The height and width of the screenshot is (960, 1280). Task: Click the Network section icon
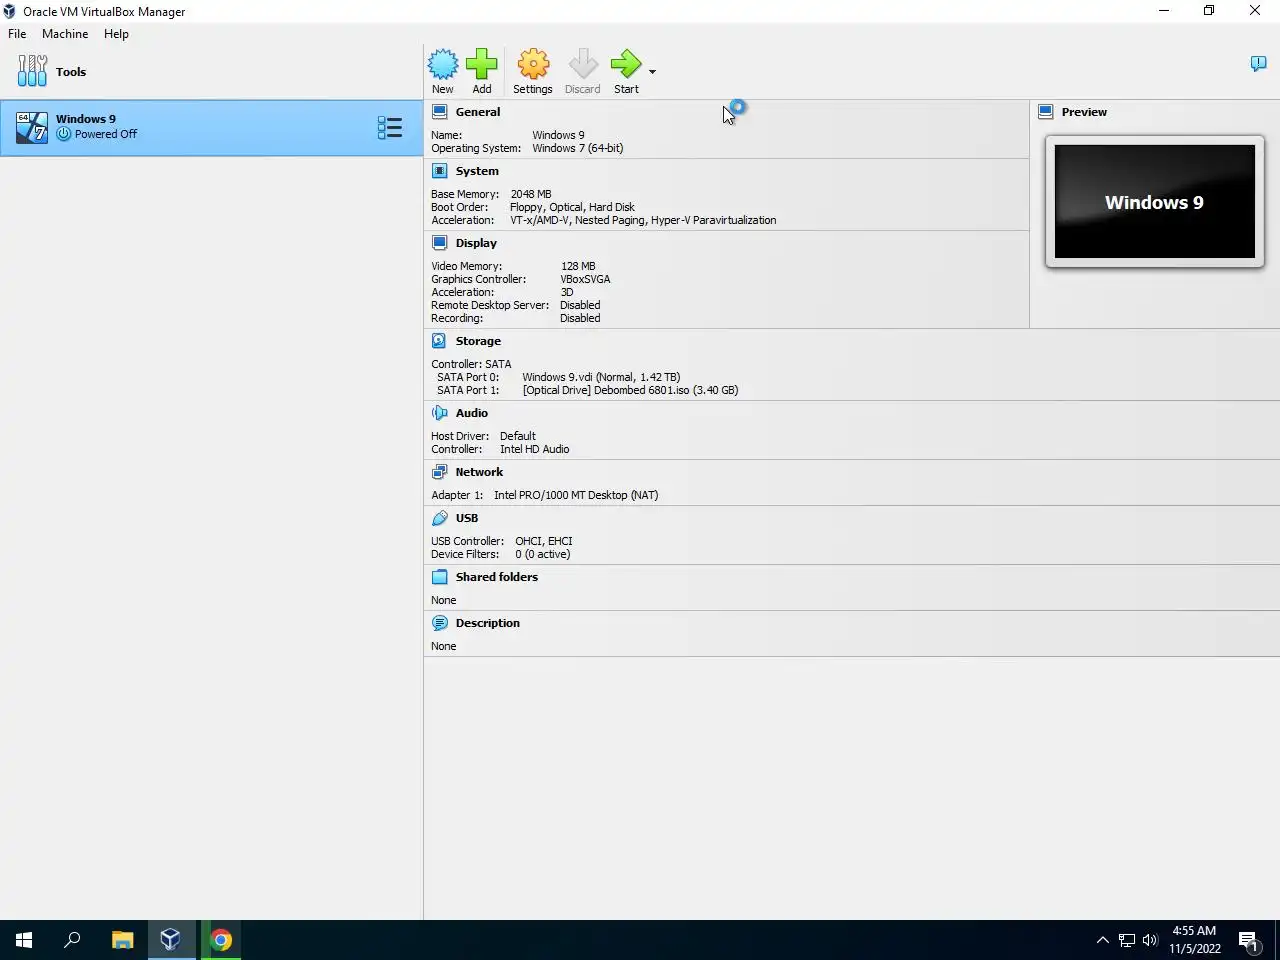tap(440, 472)
